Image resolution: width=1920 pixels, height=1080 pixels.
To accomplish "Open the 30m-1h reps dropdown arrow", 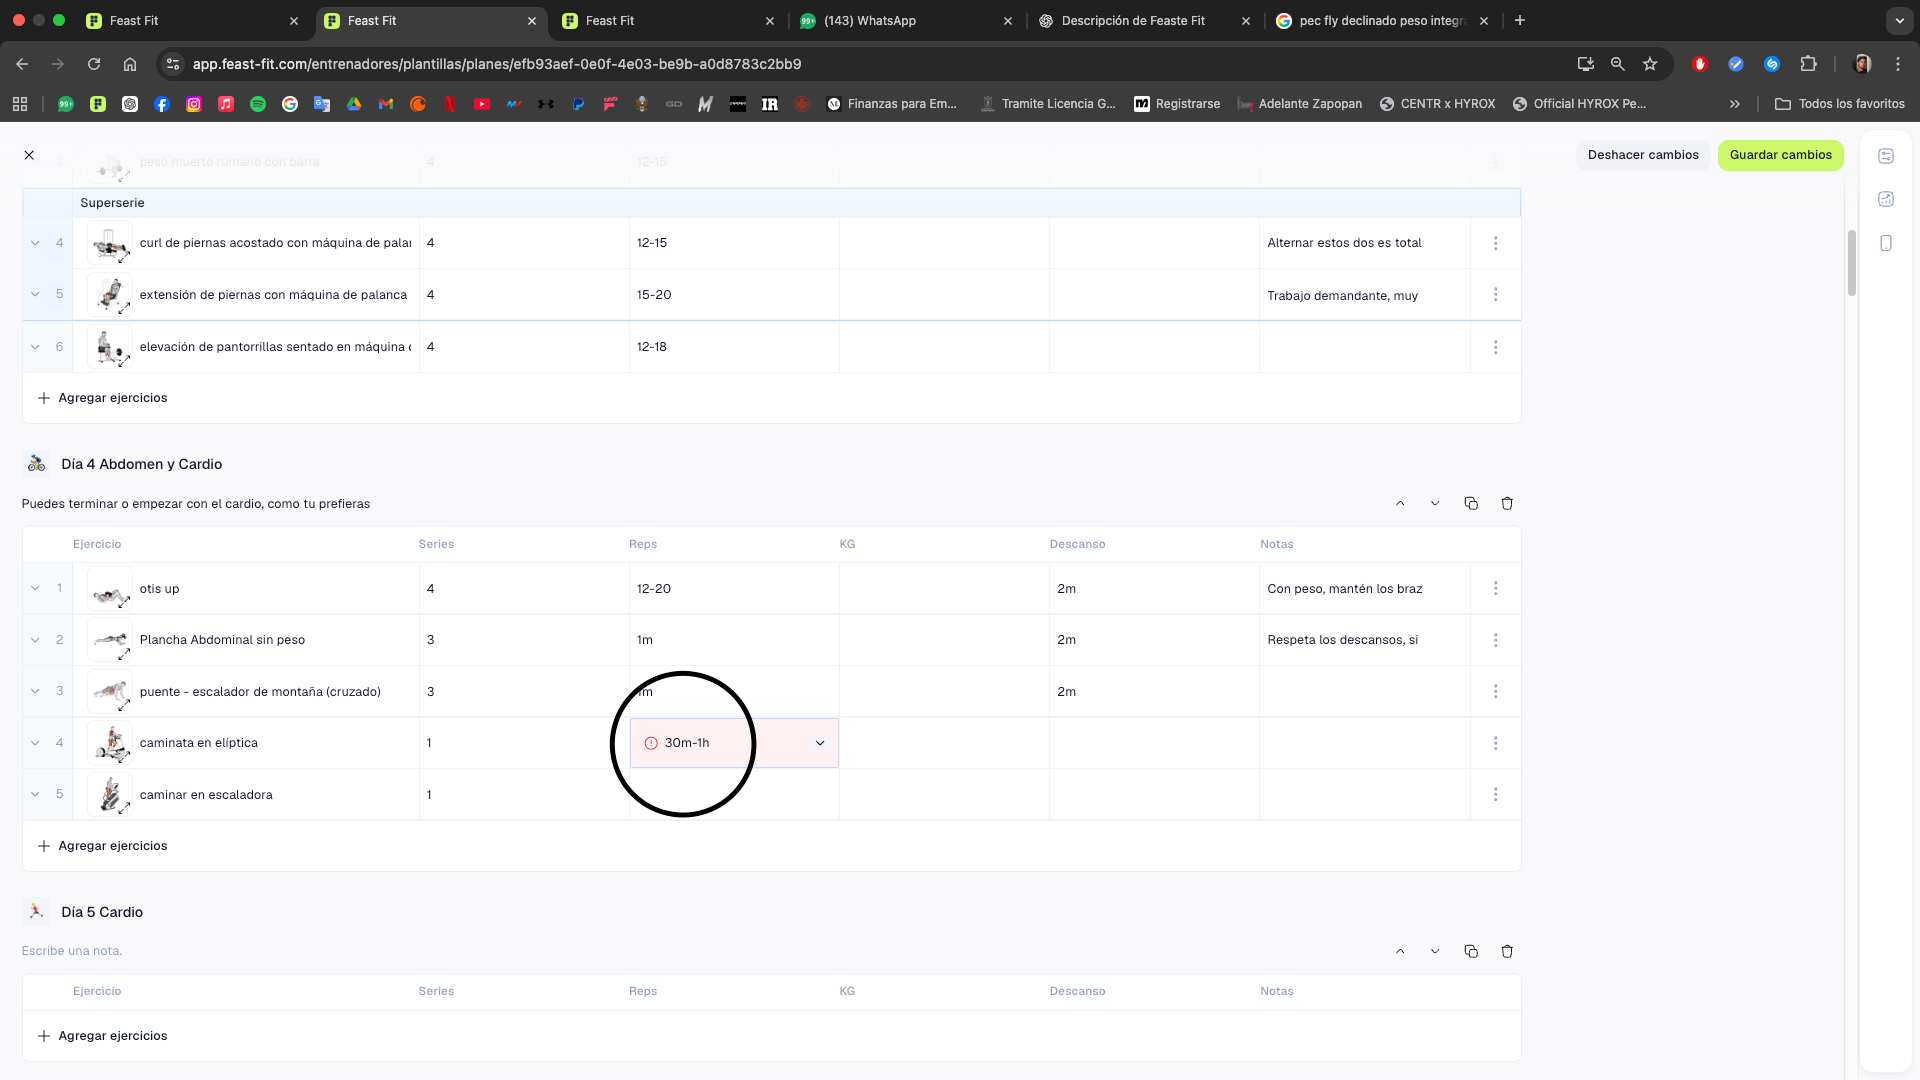I will click(820, 743).
